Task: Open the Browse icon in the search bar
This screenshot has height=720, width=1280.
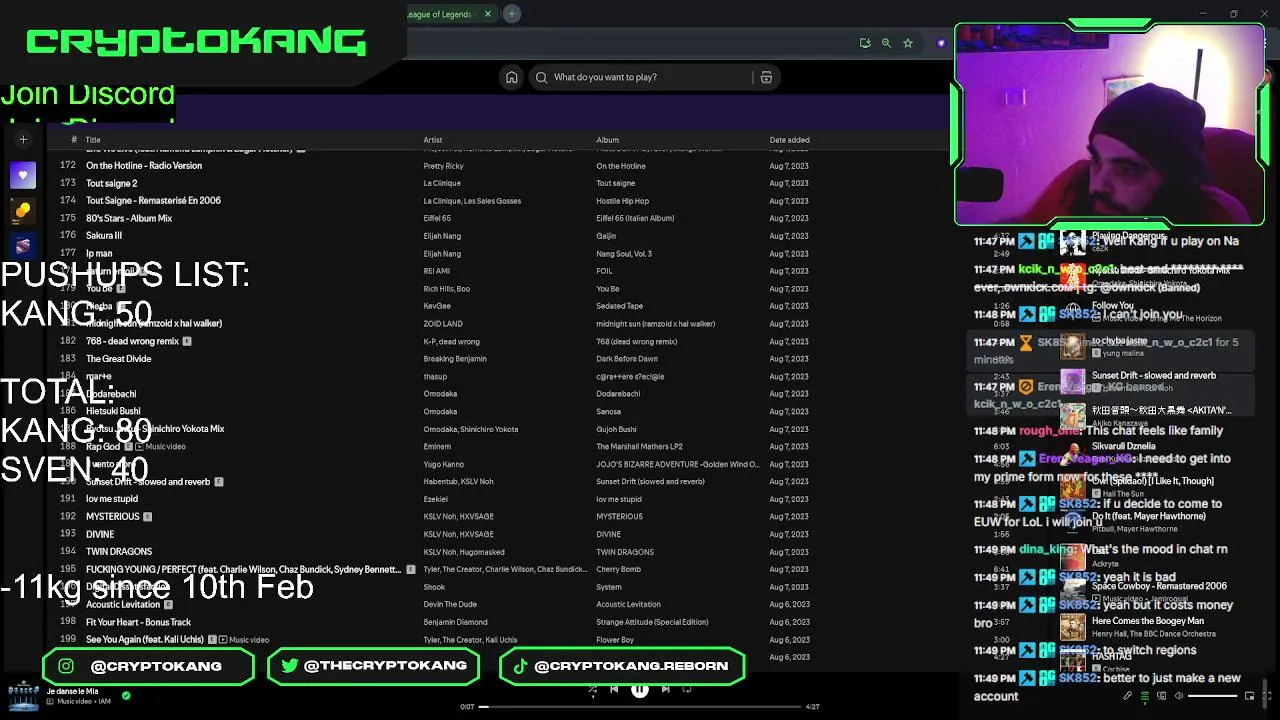Action: tap(766, 77)
